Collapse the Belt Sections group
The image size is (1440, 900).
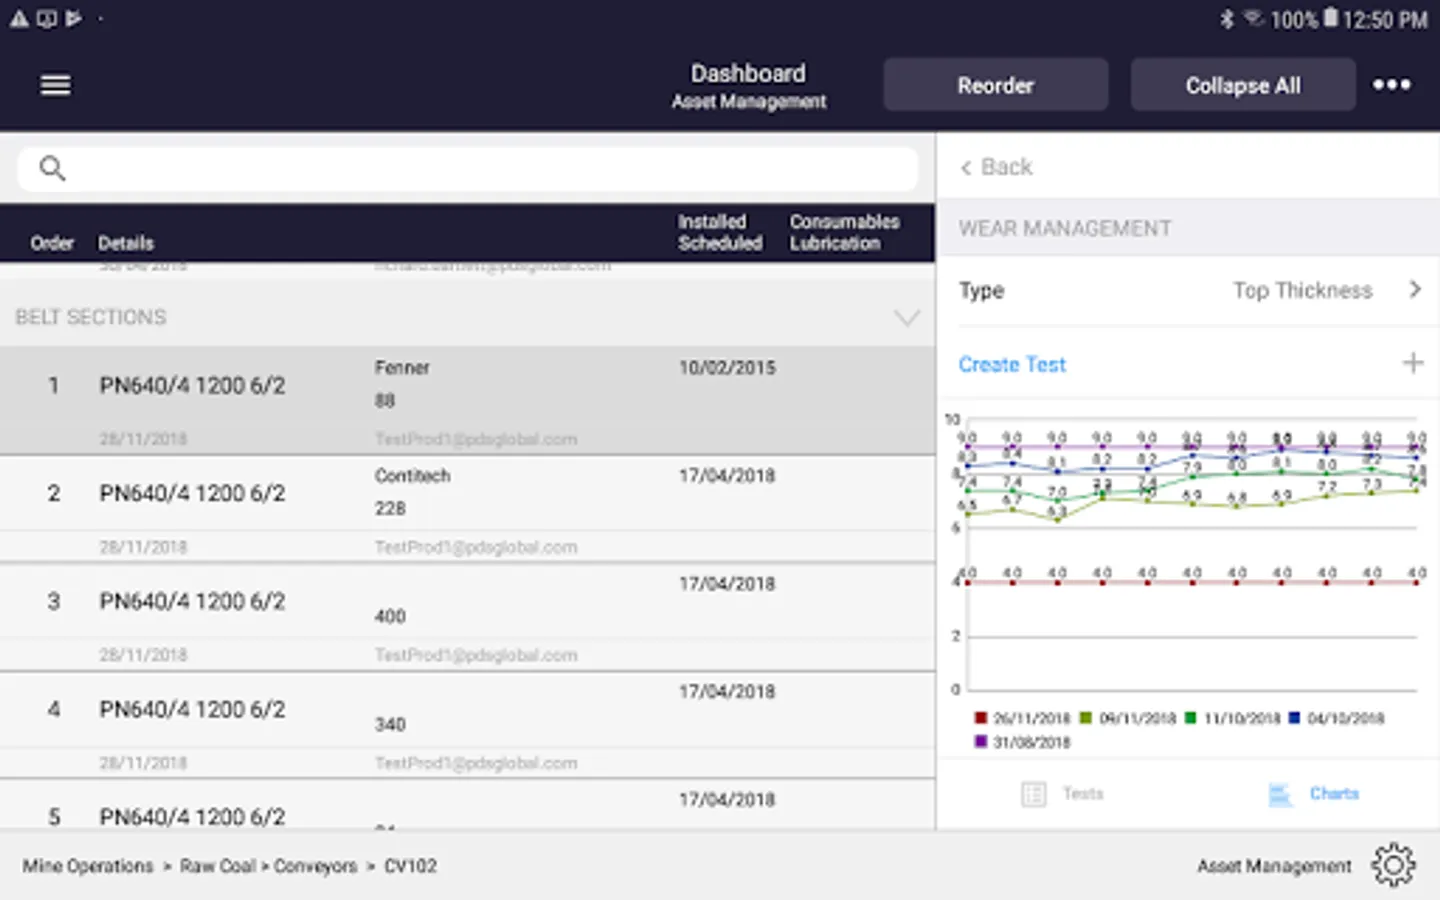coord(906,318)
